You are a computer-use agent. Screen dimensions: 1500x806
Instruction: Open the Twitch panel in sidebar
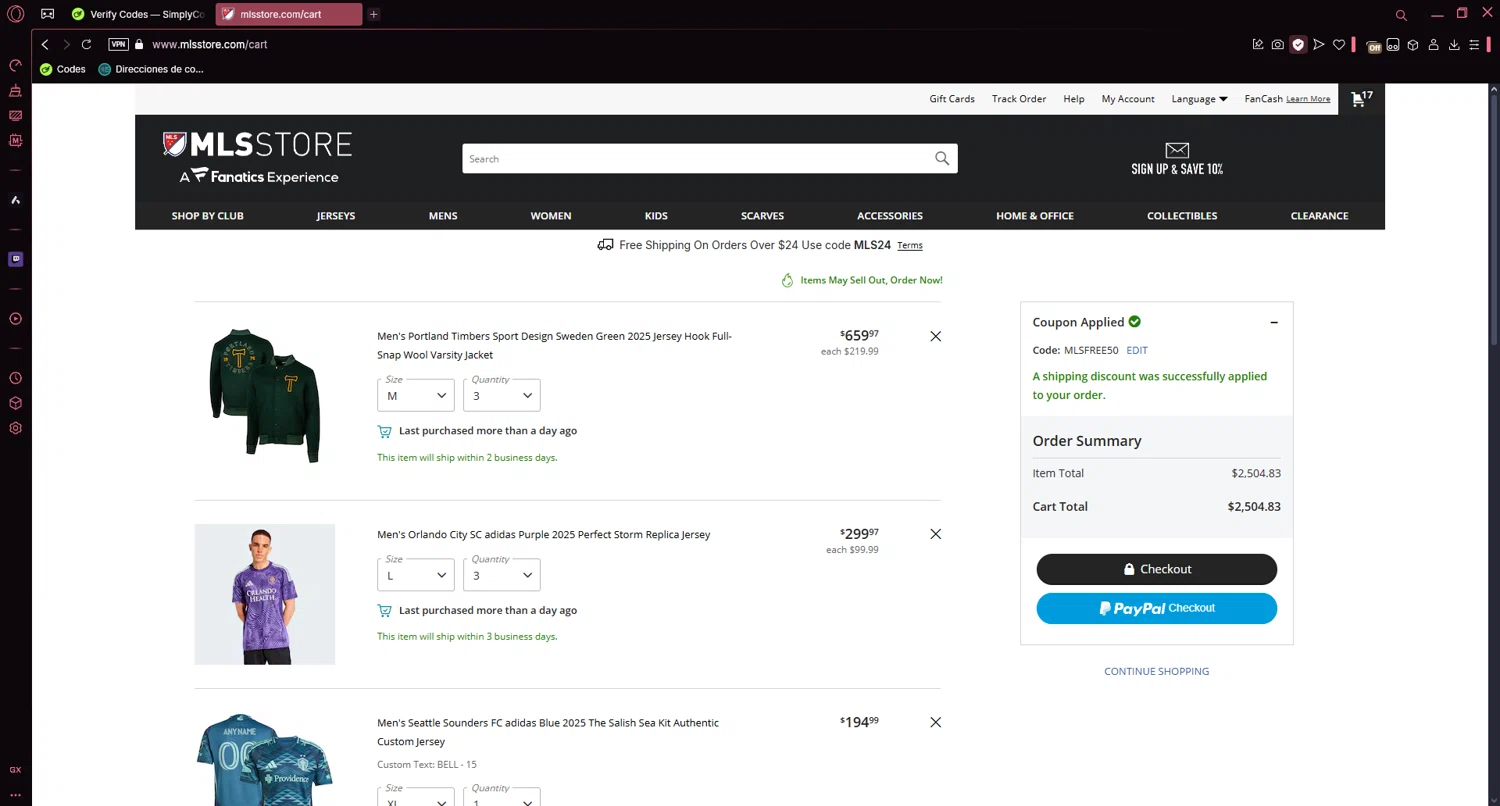pos(15,259)
